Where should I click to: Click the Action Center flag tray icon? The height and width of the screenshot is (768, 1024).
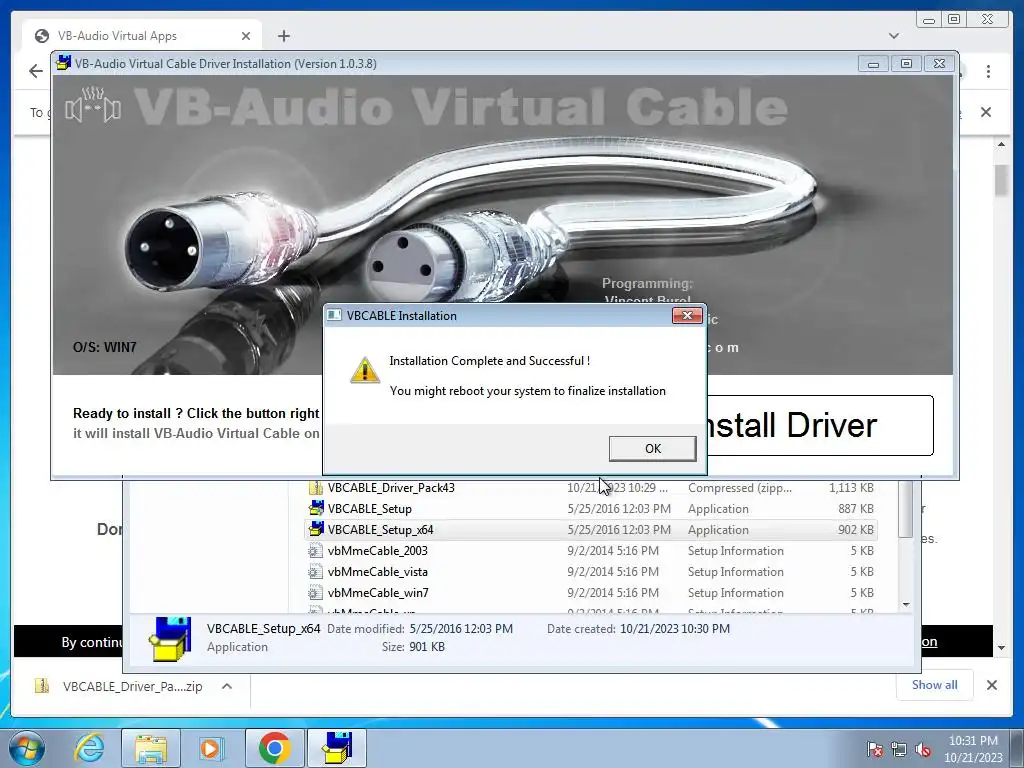(x=874, y=750)
